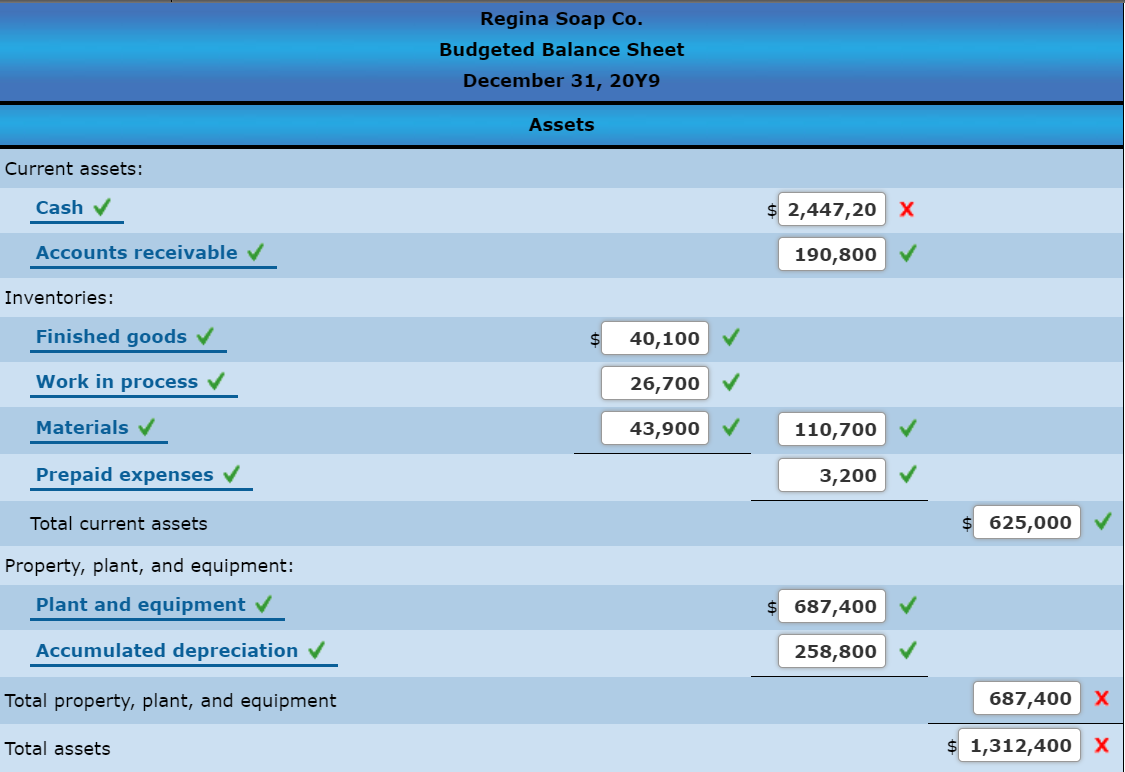Click the green checkmark beside Prepaid expenses value
The height and width of the screenshot is (772, 1125).
[907, 474]
